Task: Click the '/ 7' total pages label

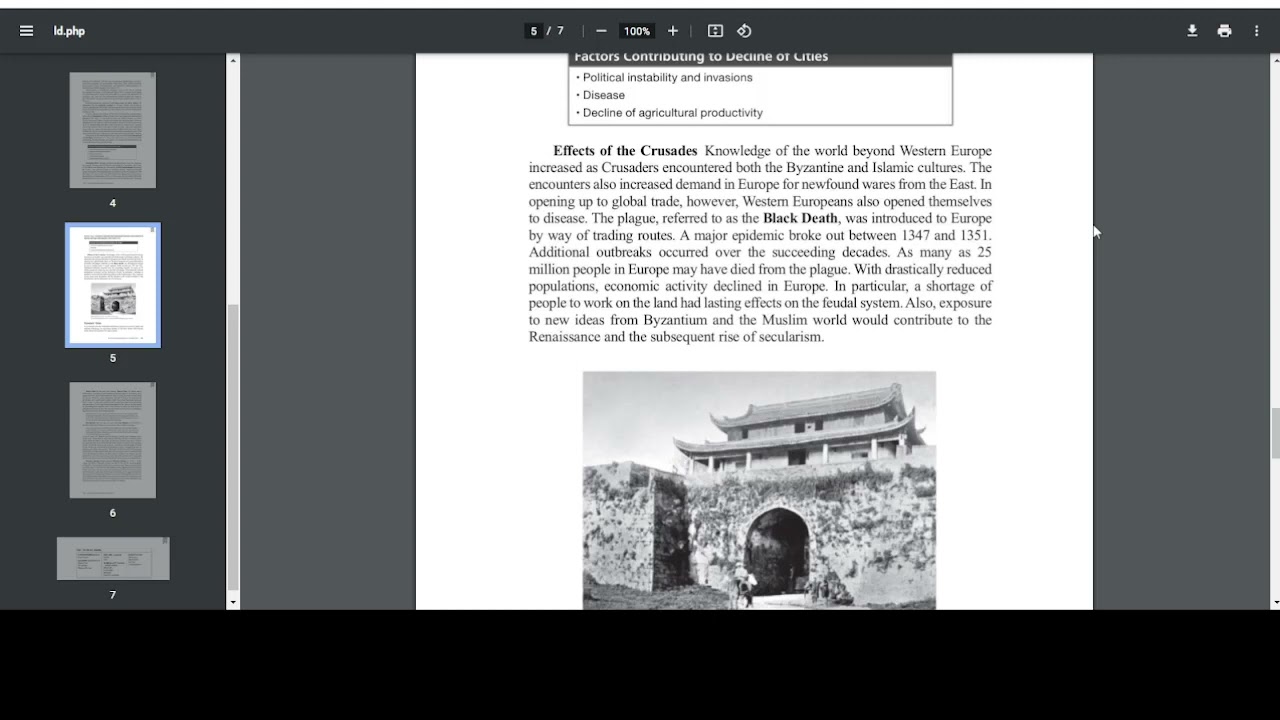Action: pyautogui.click(x=554, y=31)
